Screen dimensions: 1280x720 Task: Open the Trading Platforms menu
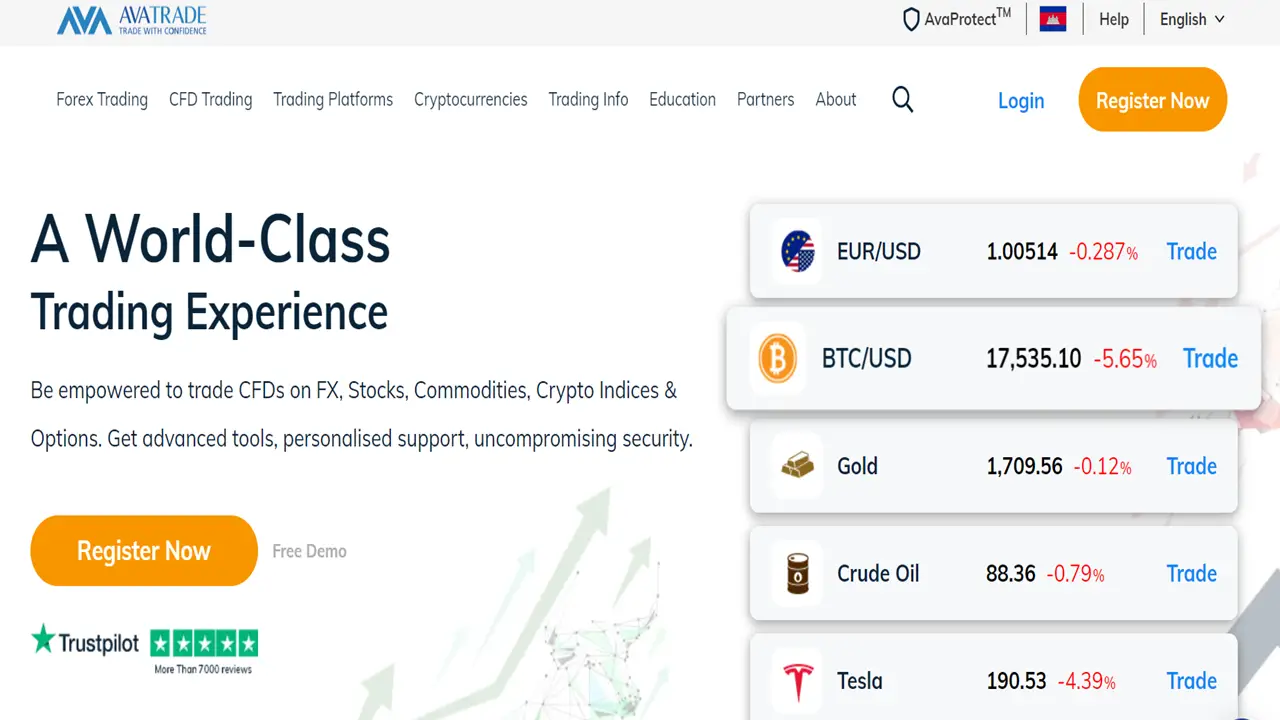[333, 99]
